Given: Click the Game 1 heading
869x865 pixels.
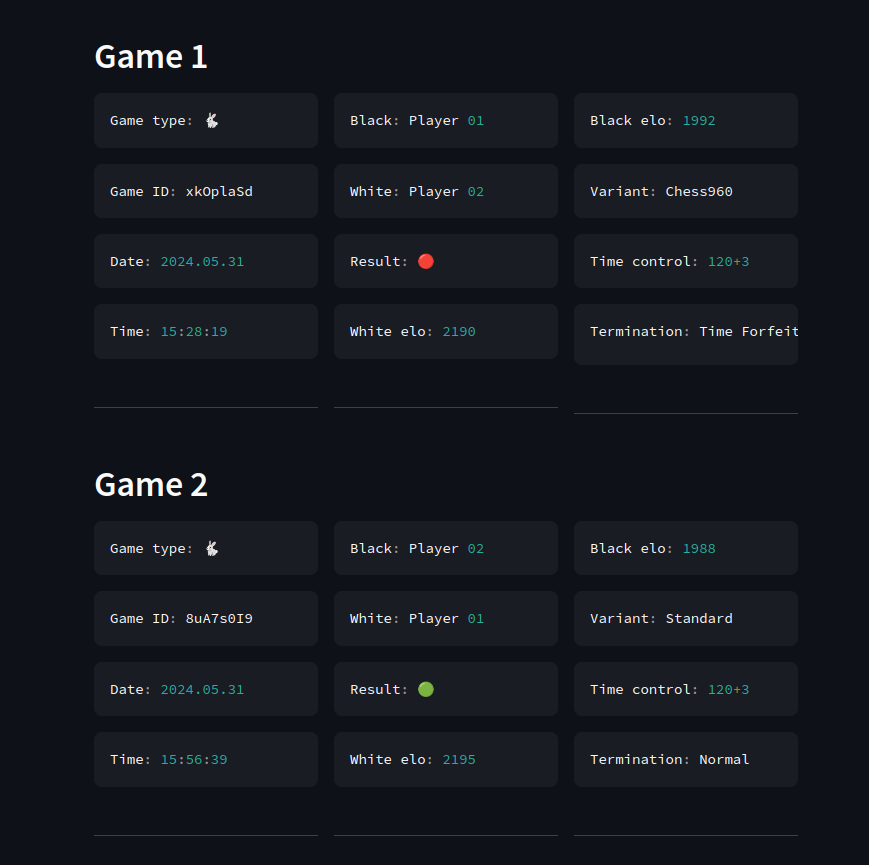Looking at the screenshot, I should (x=151, y=57).
